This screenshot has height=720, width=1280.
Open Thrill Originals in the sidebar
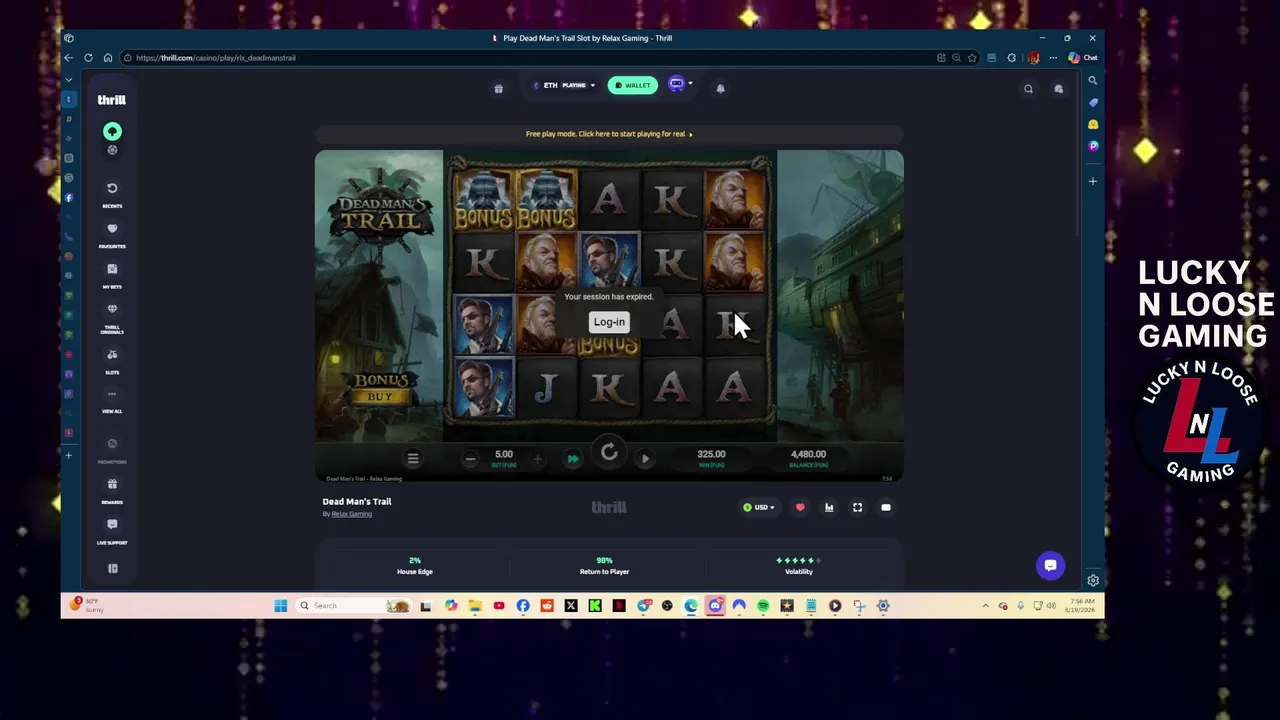(112, 316)
